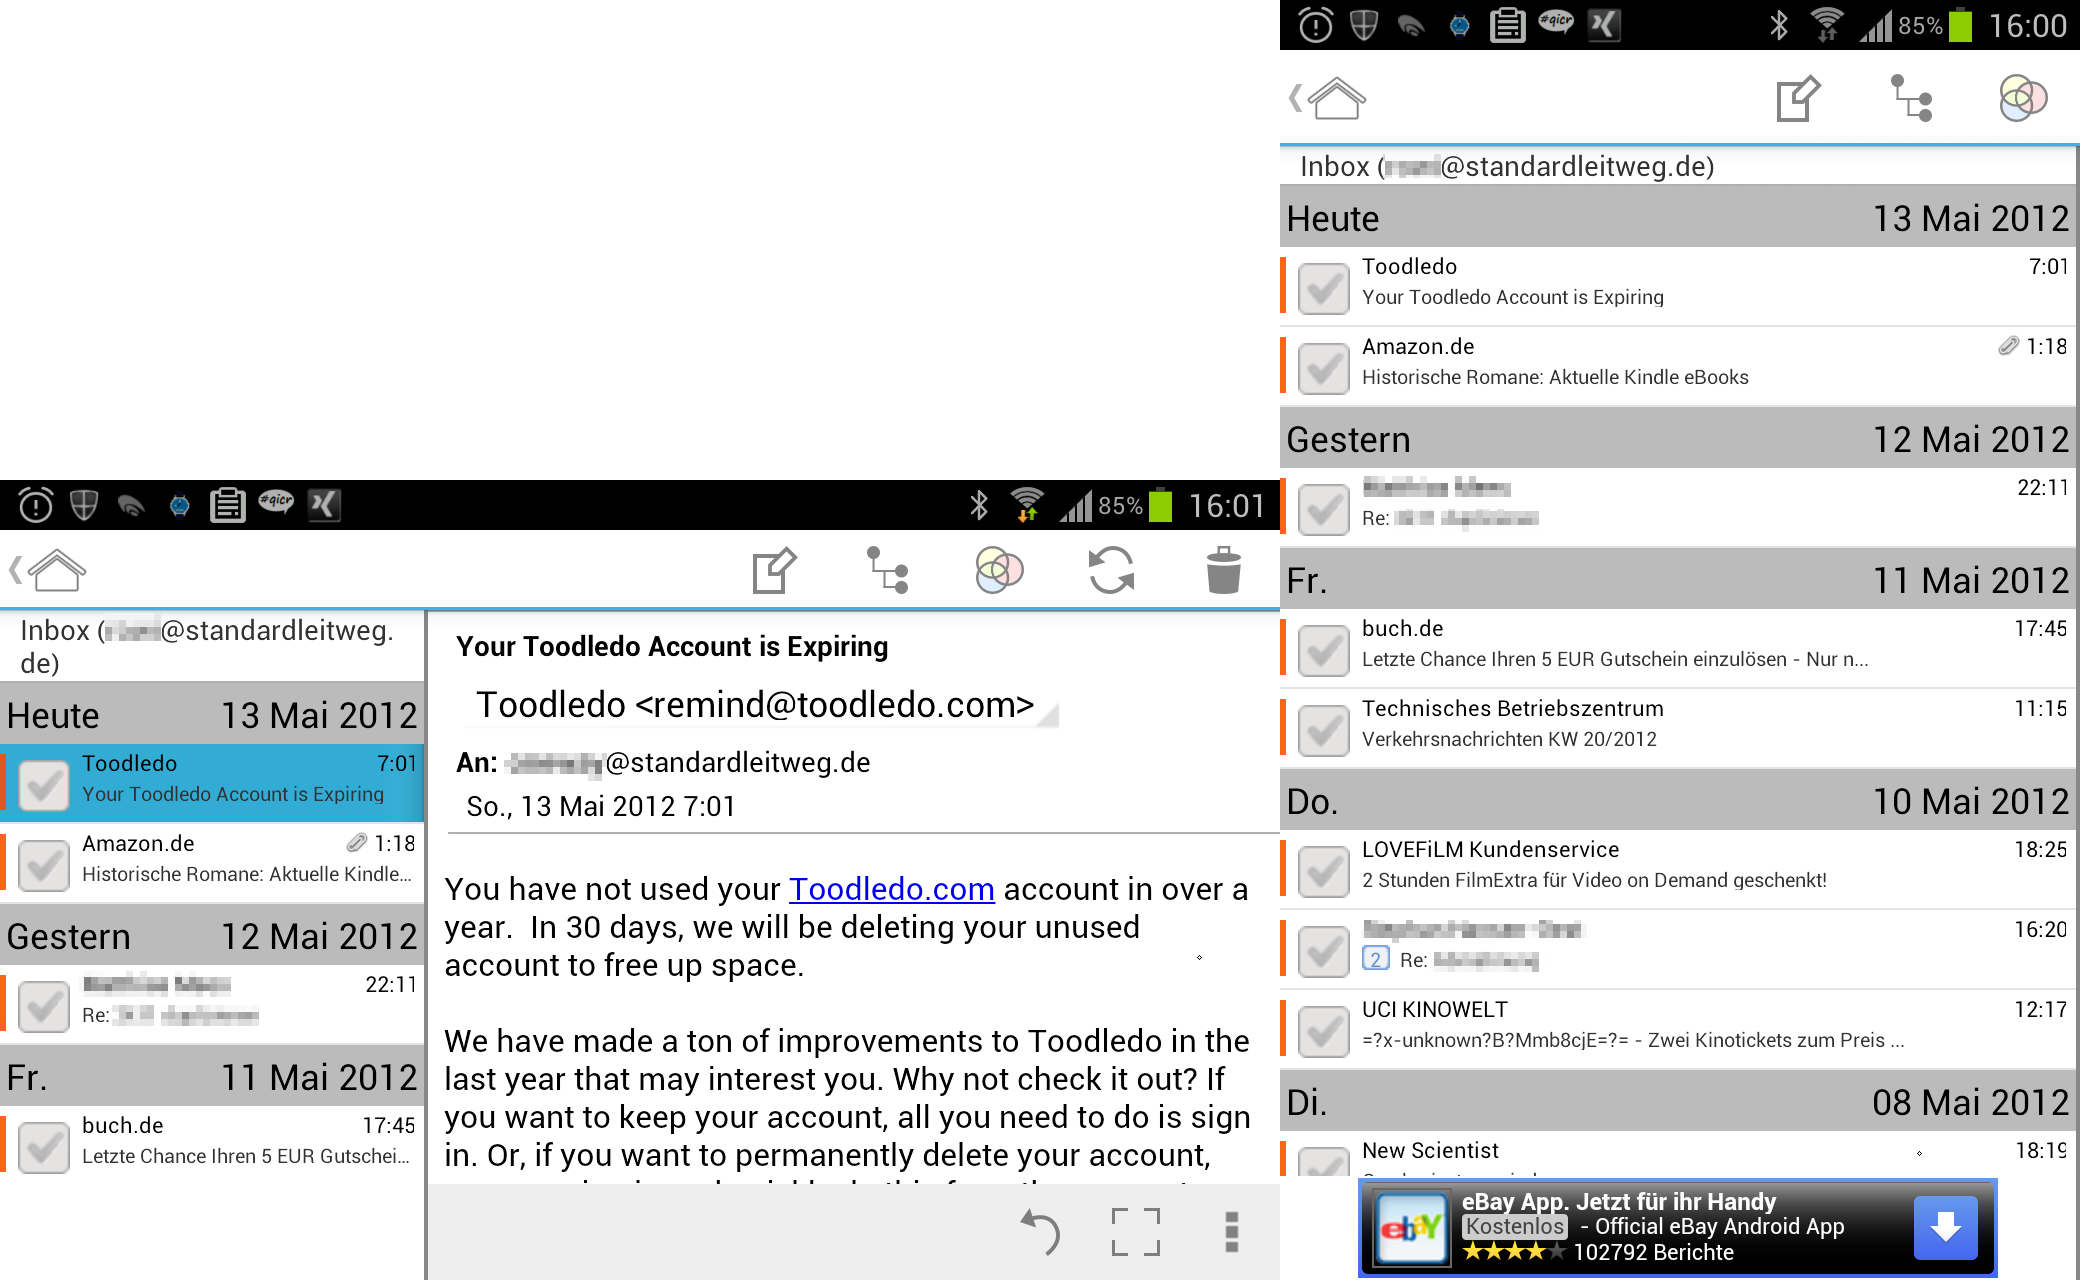This screenshot has height=1280, width=2080.
Task: Tap email subject heading in reading pane
Action: point(672,646)
